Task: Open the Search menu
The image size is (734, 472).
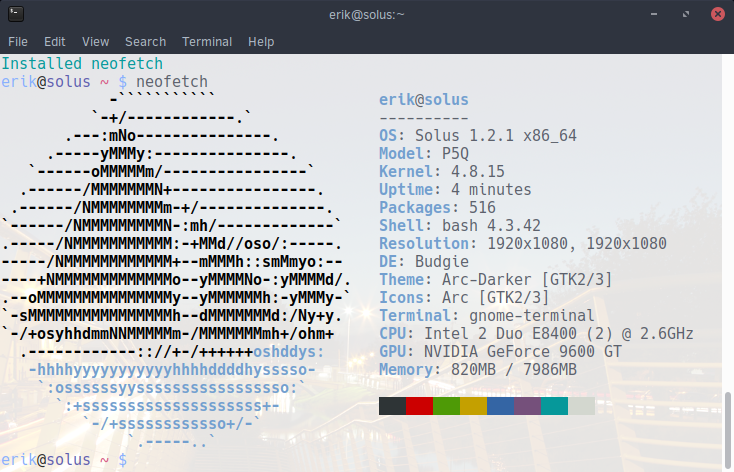Action: [x=146, y=42]
